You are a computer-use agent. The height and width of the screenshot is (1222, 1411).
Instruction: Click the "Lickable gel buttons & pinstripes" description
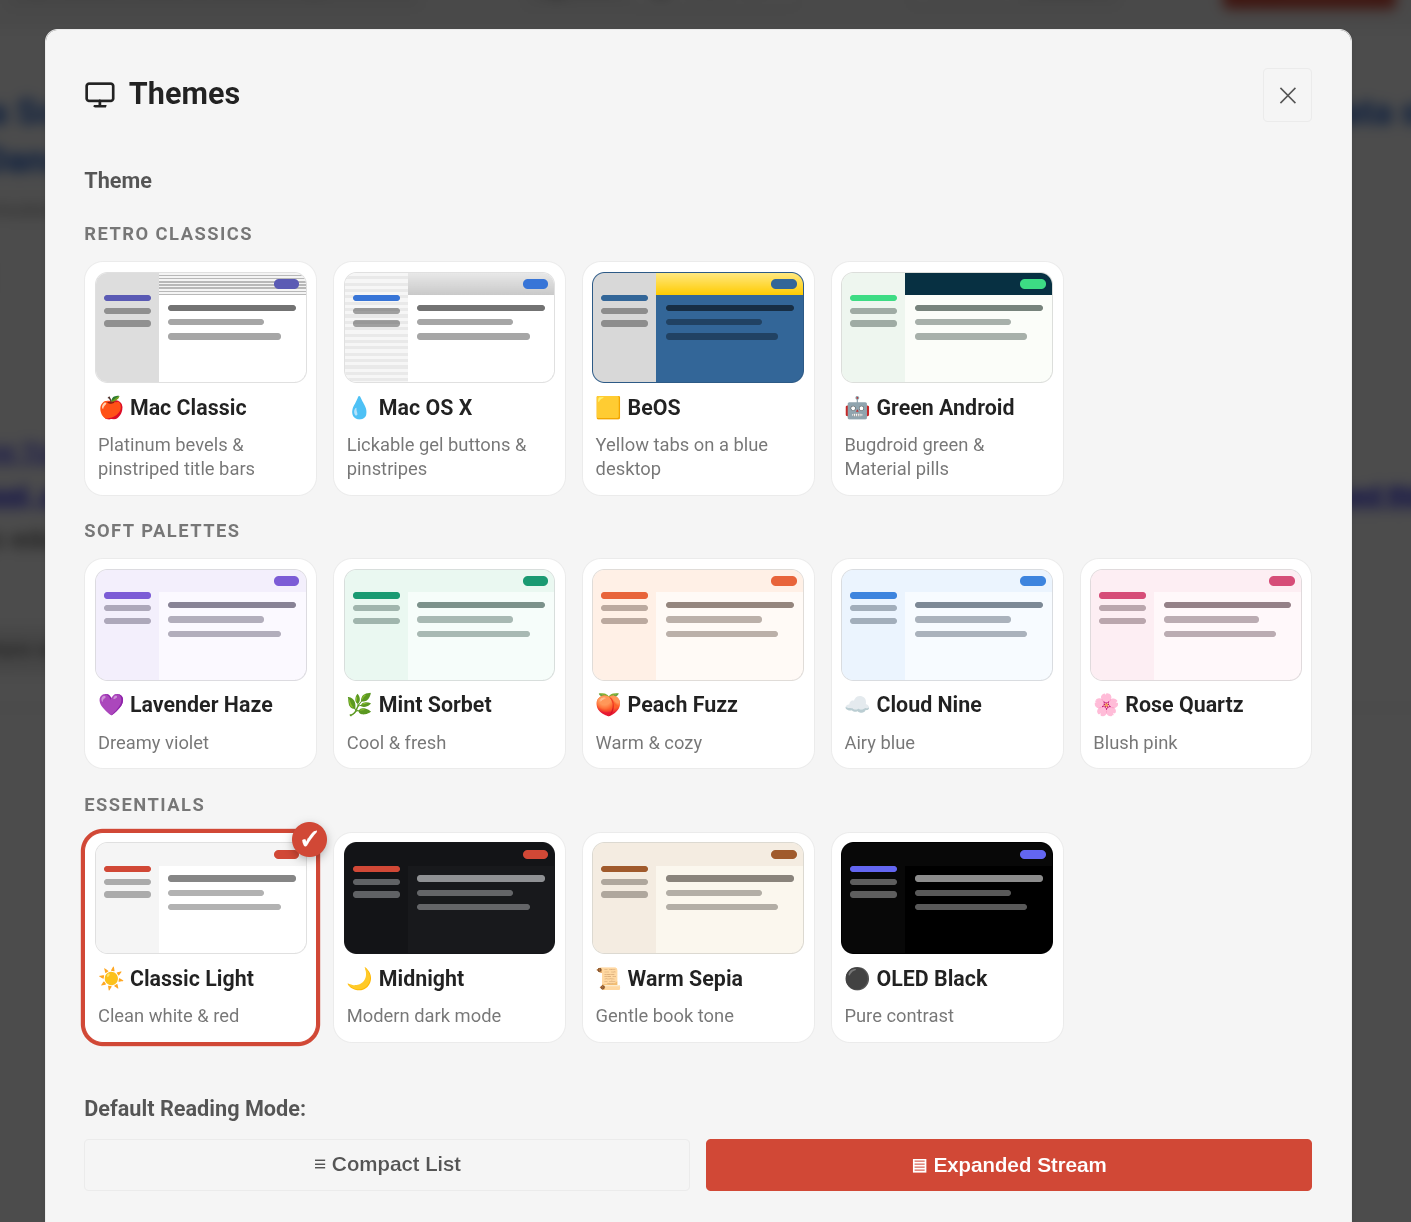pos(437,457)
